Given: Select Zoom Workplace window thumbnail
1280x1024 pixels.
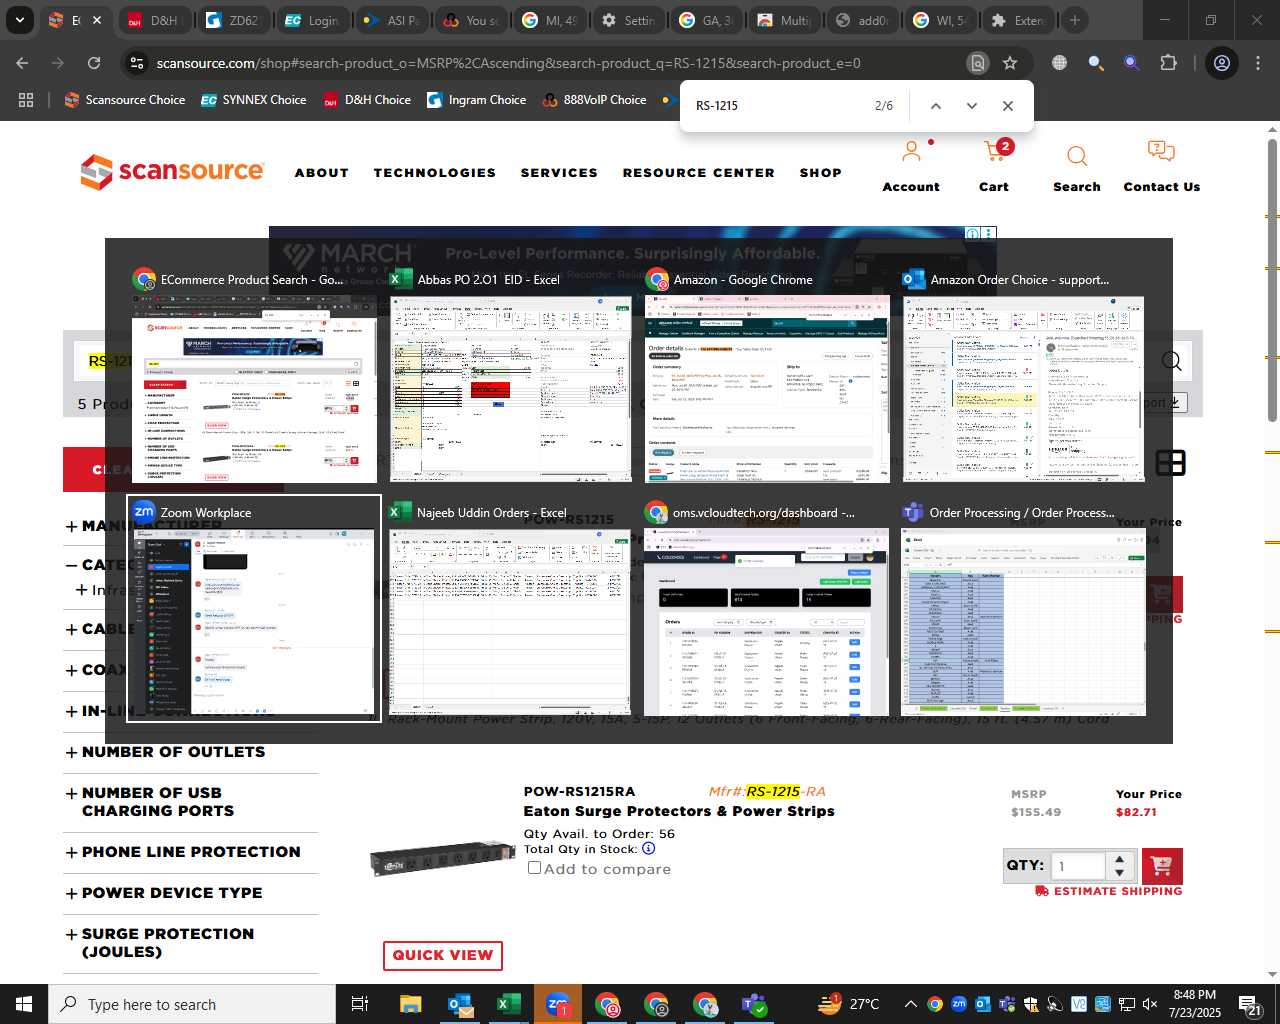Looking at the screenshot, I should (254, 608).
